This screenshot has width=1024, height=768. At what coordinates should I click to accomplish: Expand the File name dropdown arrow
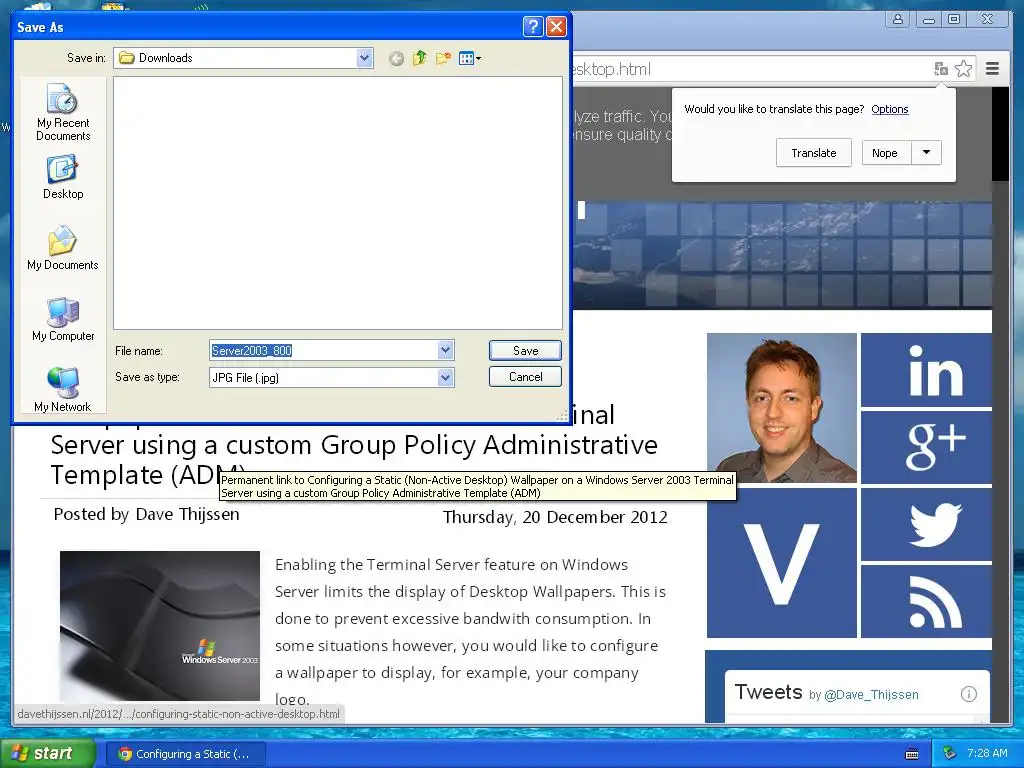pos(445,350)
